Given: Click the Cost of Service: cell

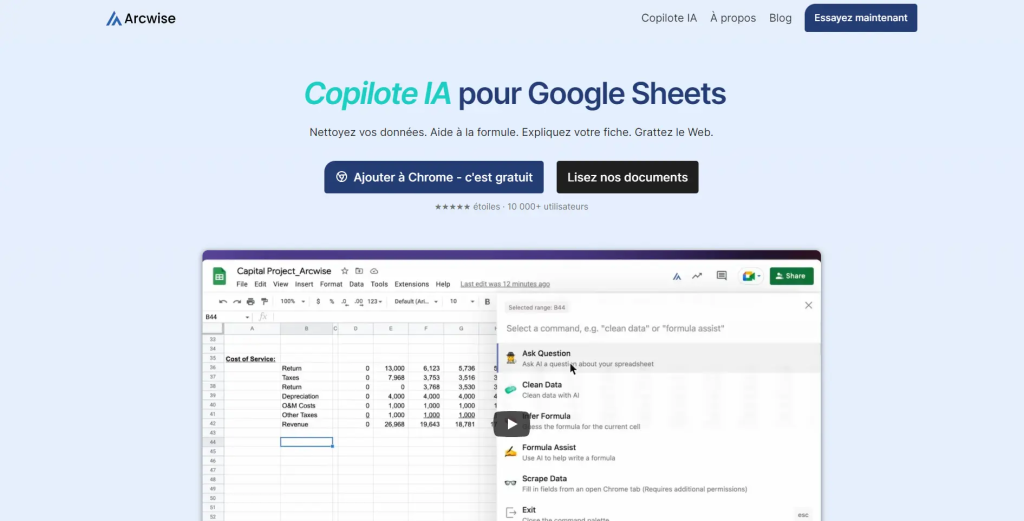Looking at the screenshot, I should pyautogui.click(x=251, y=358).
